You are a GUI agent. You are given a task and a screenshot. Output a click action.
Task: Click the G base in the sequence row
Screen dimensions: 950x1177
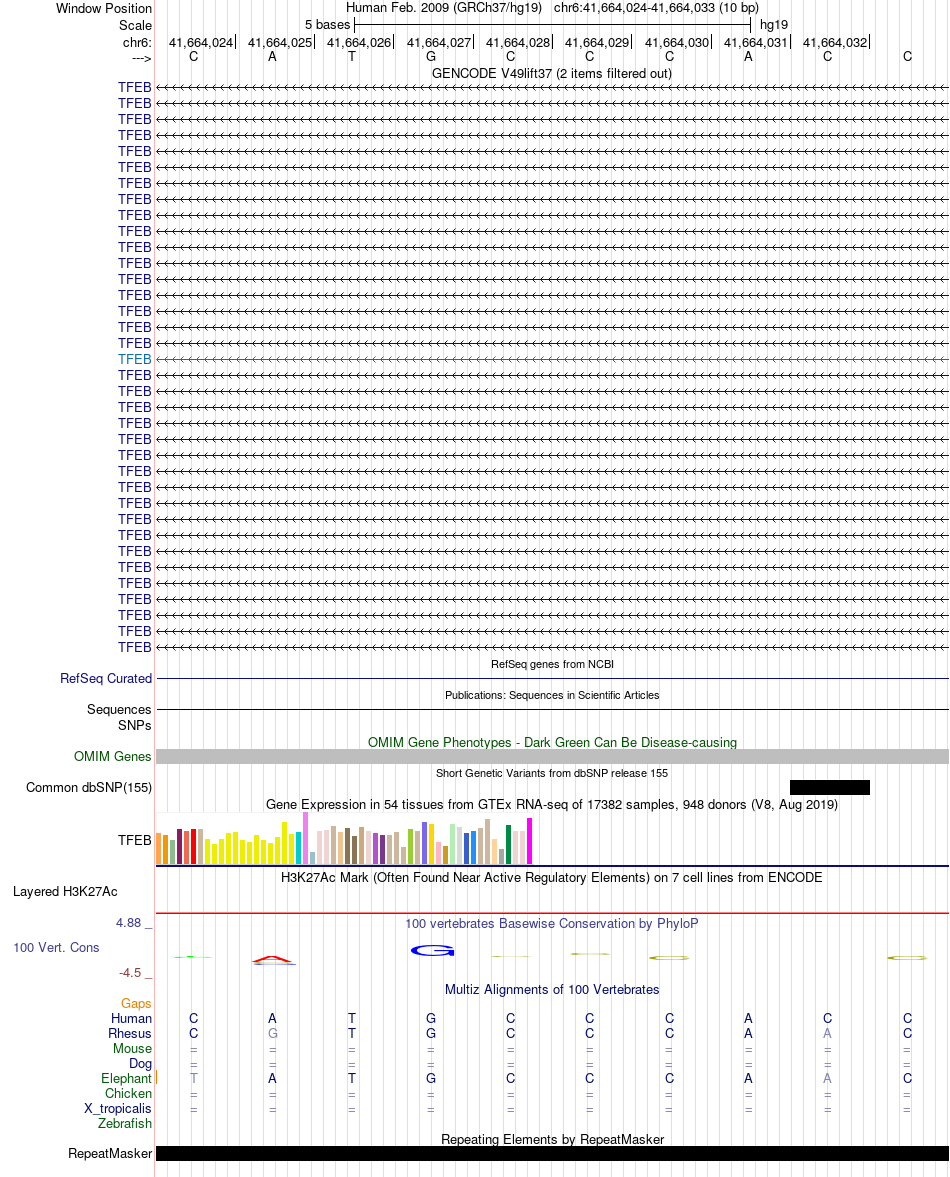(x=431, y=56)
